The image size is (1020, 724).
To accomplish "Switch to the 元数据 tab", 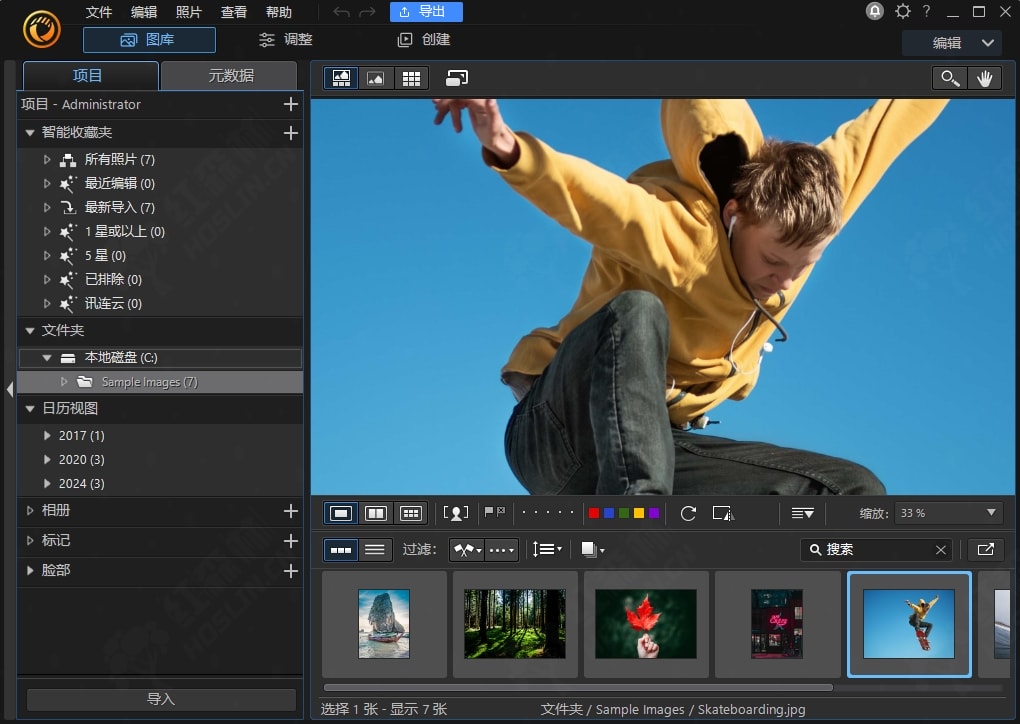I will [230, 76].
